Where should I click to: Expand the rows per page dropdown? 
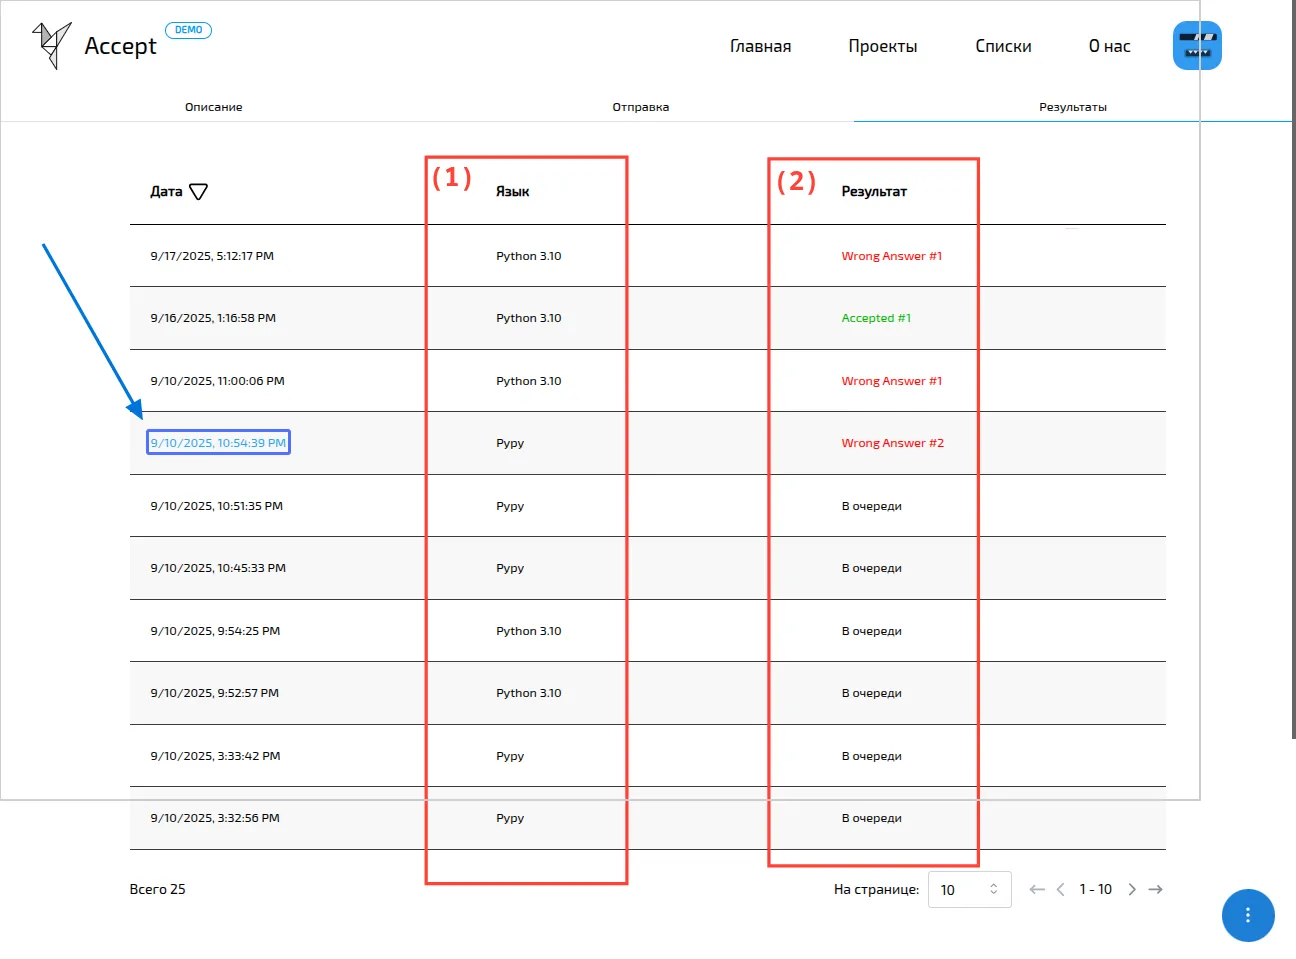coord(969,889)
